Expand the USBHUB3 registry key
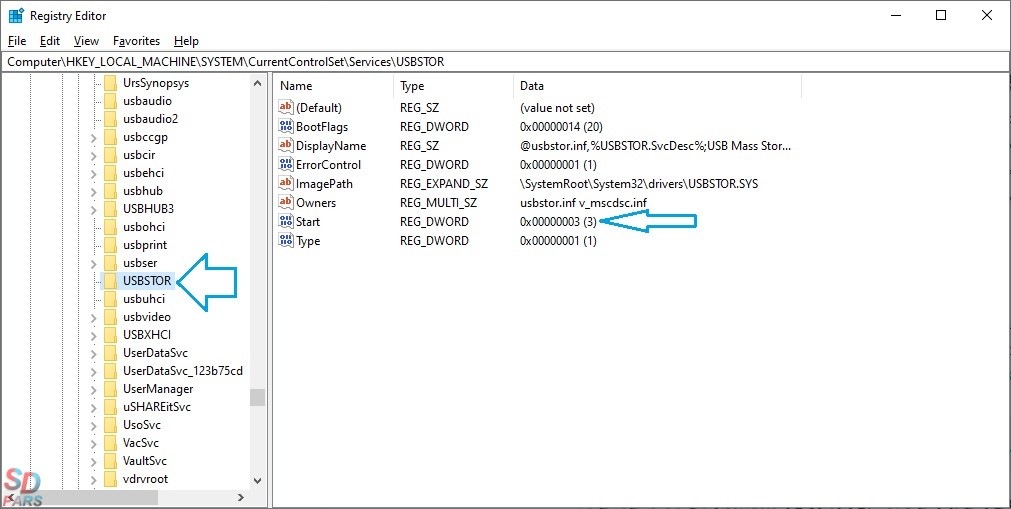 click(x=93, y=209)
